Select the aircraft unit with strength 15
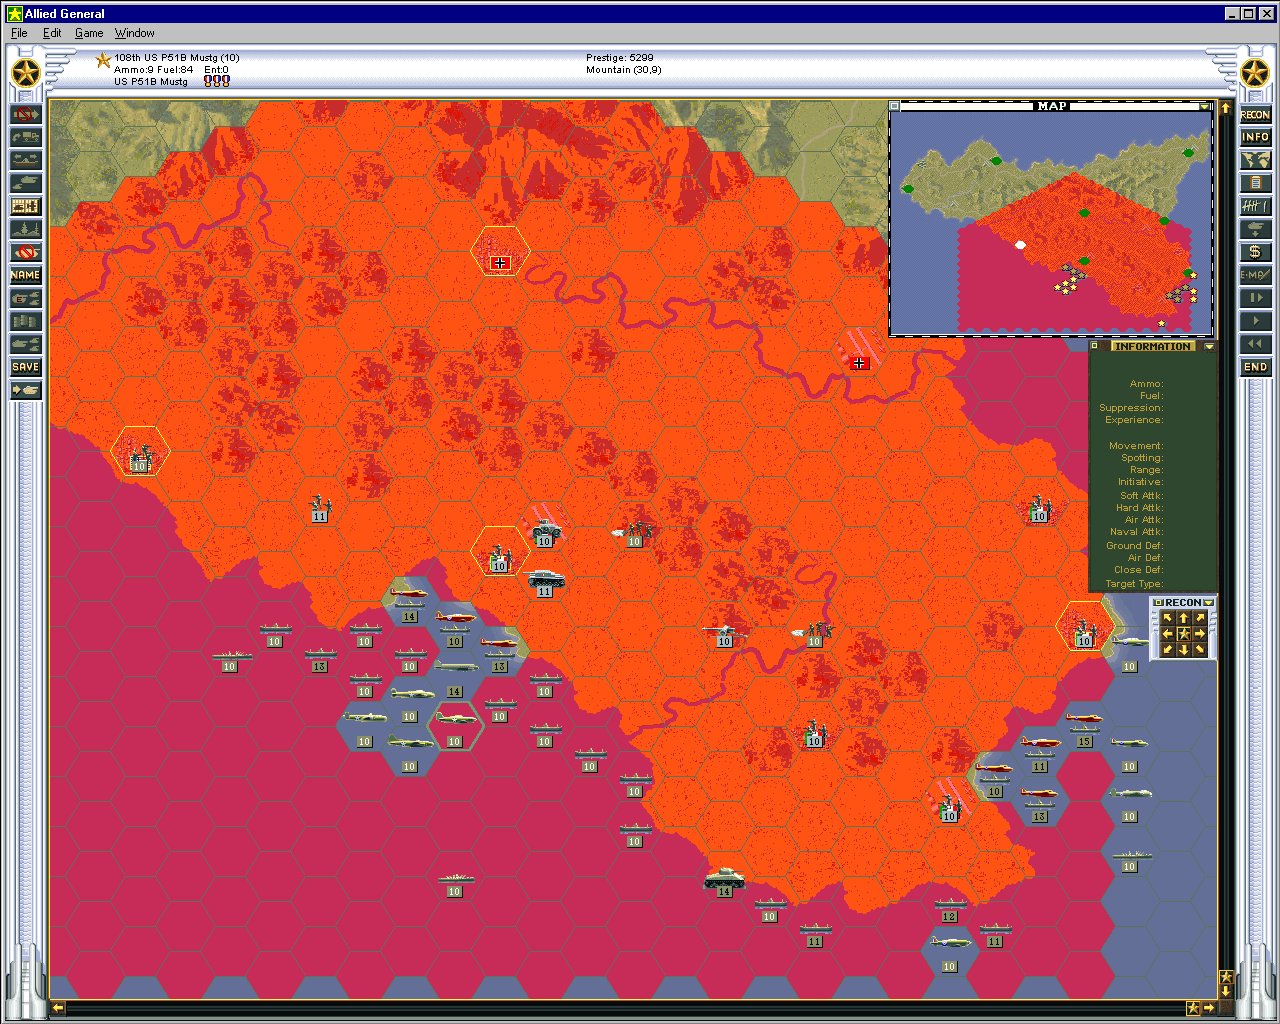The height and width of the screenshot is (1024, 1280). (1084, 729)
